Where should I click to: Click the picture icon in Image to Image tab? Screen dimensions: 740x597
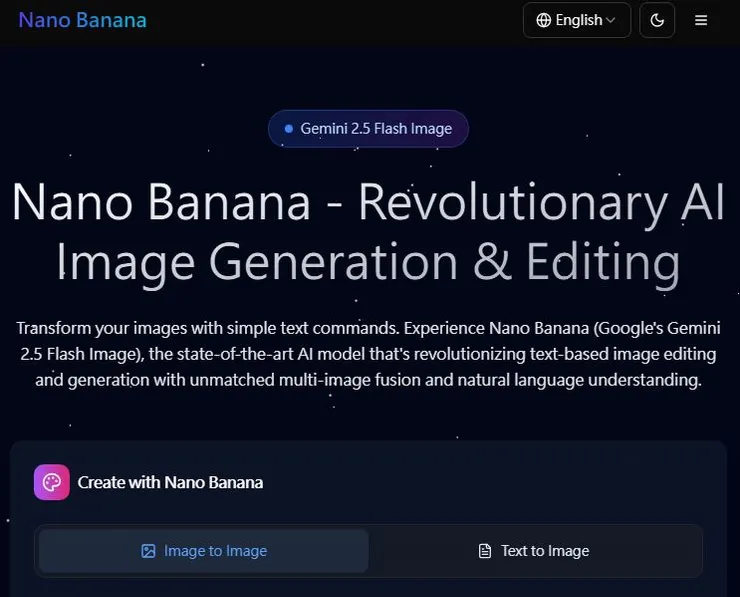(148, 551)
